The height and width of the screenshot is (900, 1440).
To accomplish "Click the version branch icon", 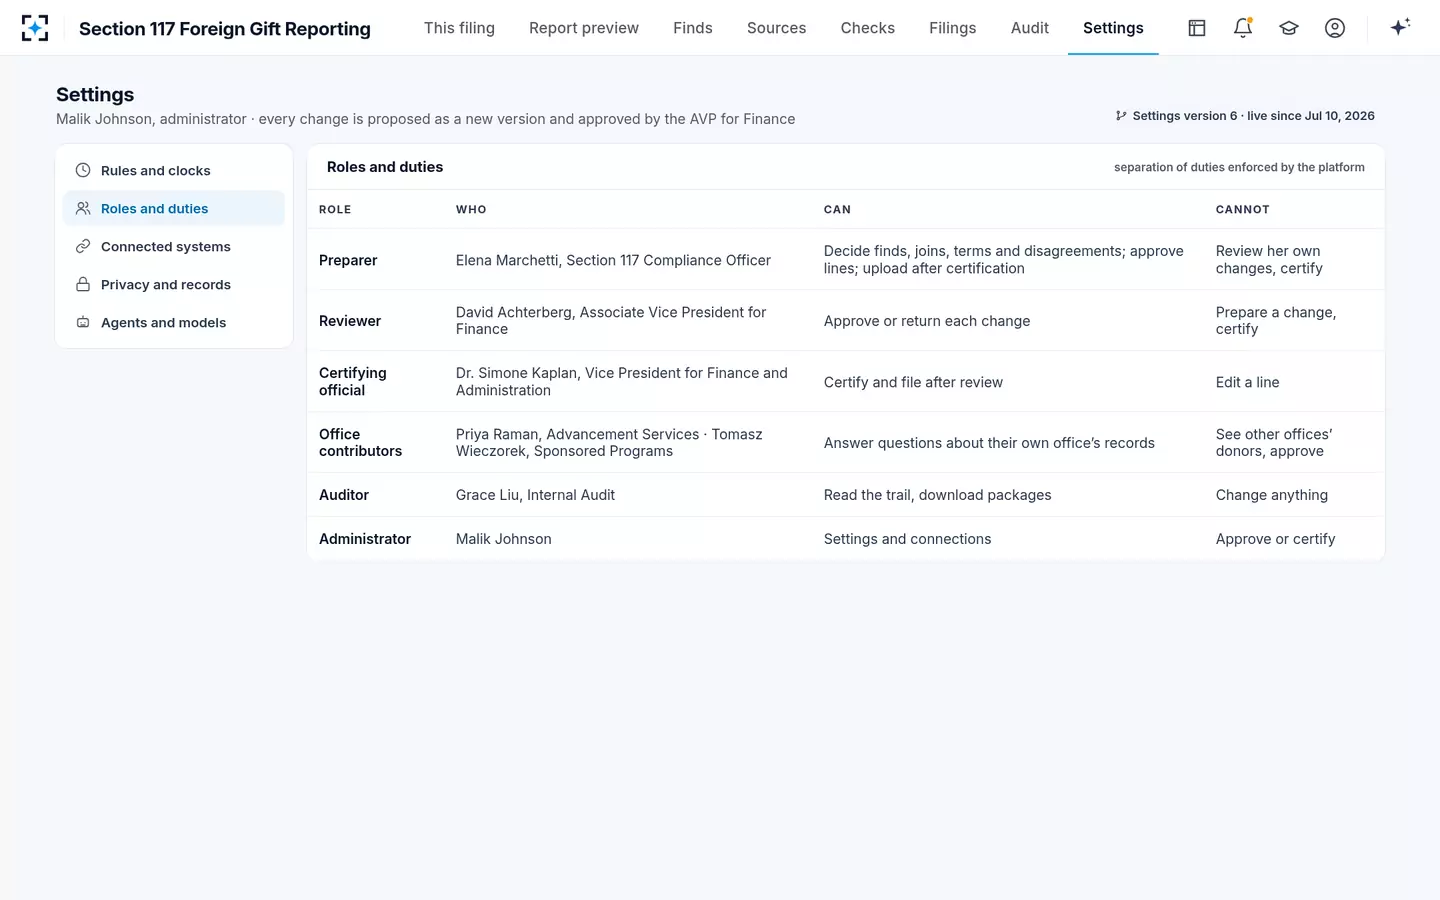I will click(1121, 116).
